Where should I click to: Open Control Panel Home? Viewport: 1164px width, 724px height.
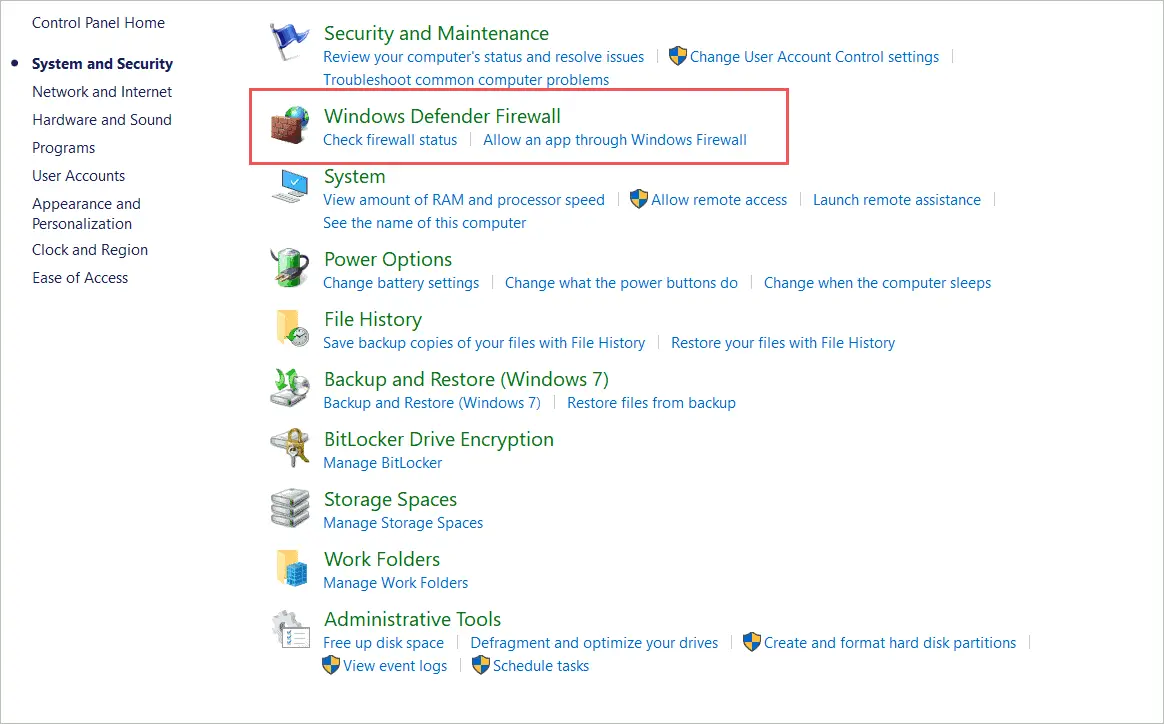coord(98,22)
